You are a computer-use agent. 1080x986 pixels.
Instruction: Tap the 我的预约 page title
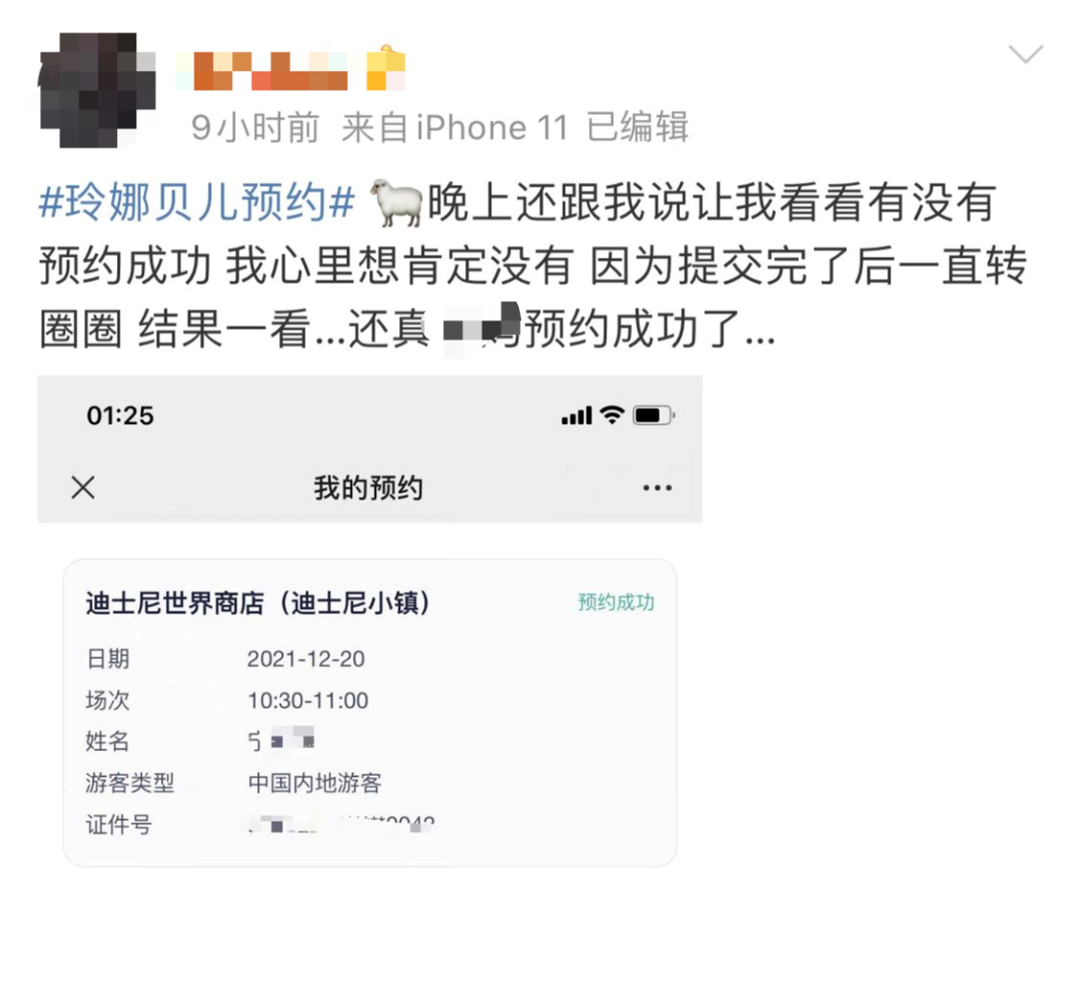[368, 487]
